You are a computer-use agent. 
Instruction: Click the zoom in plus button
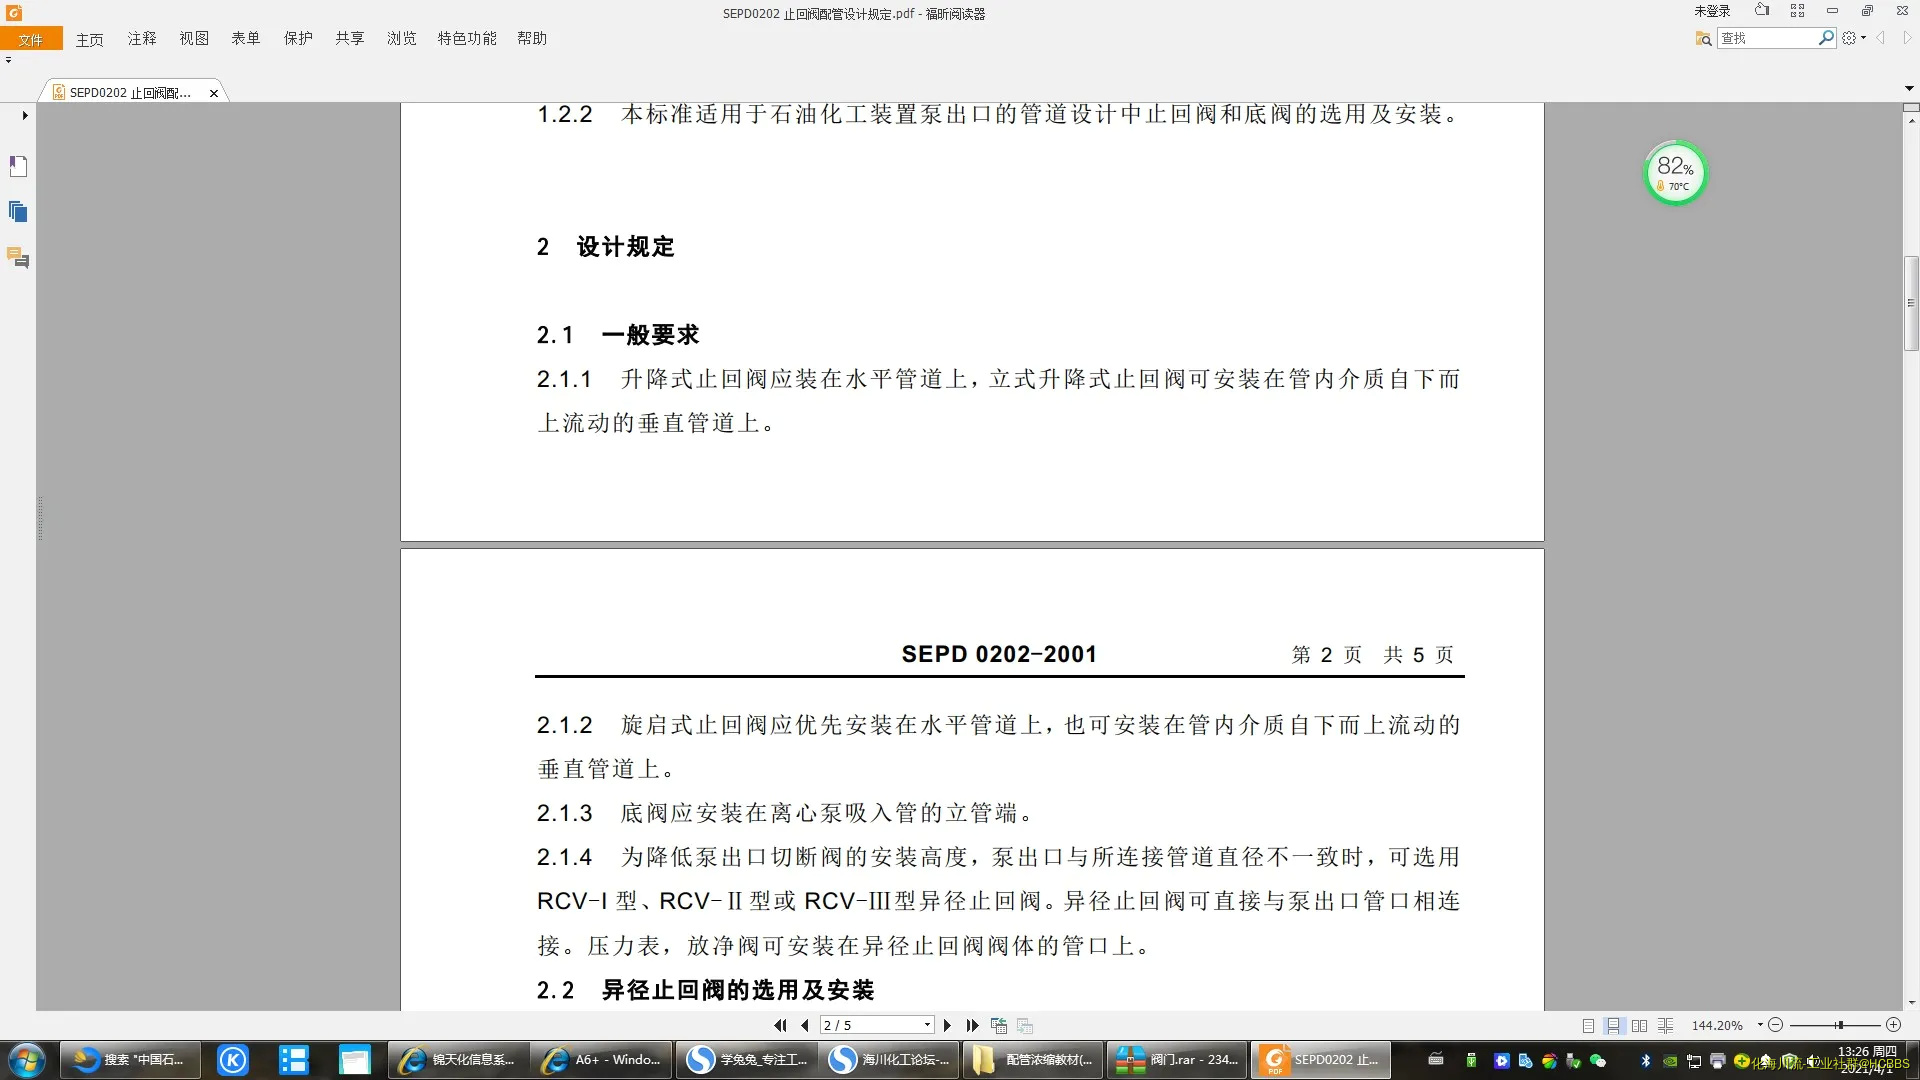1893,1026
